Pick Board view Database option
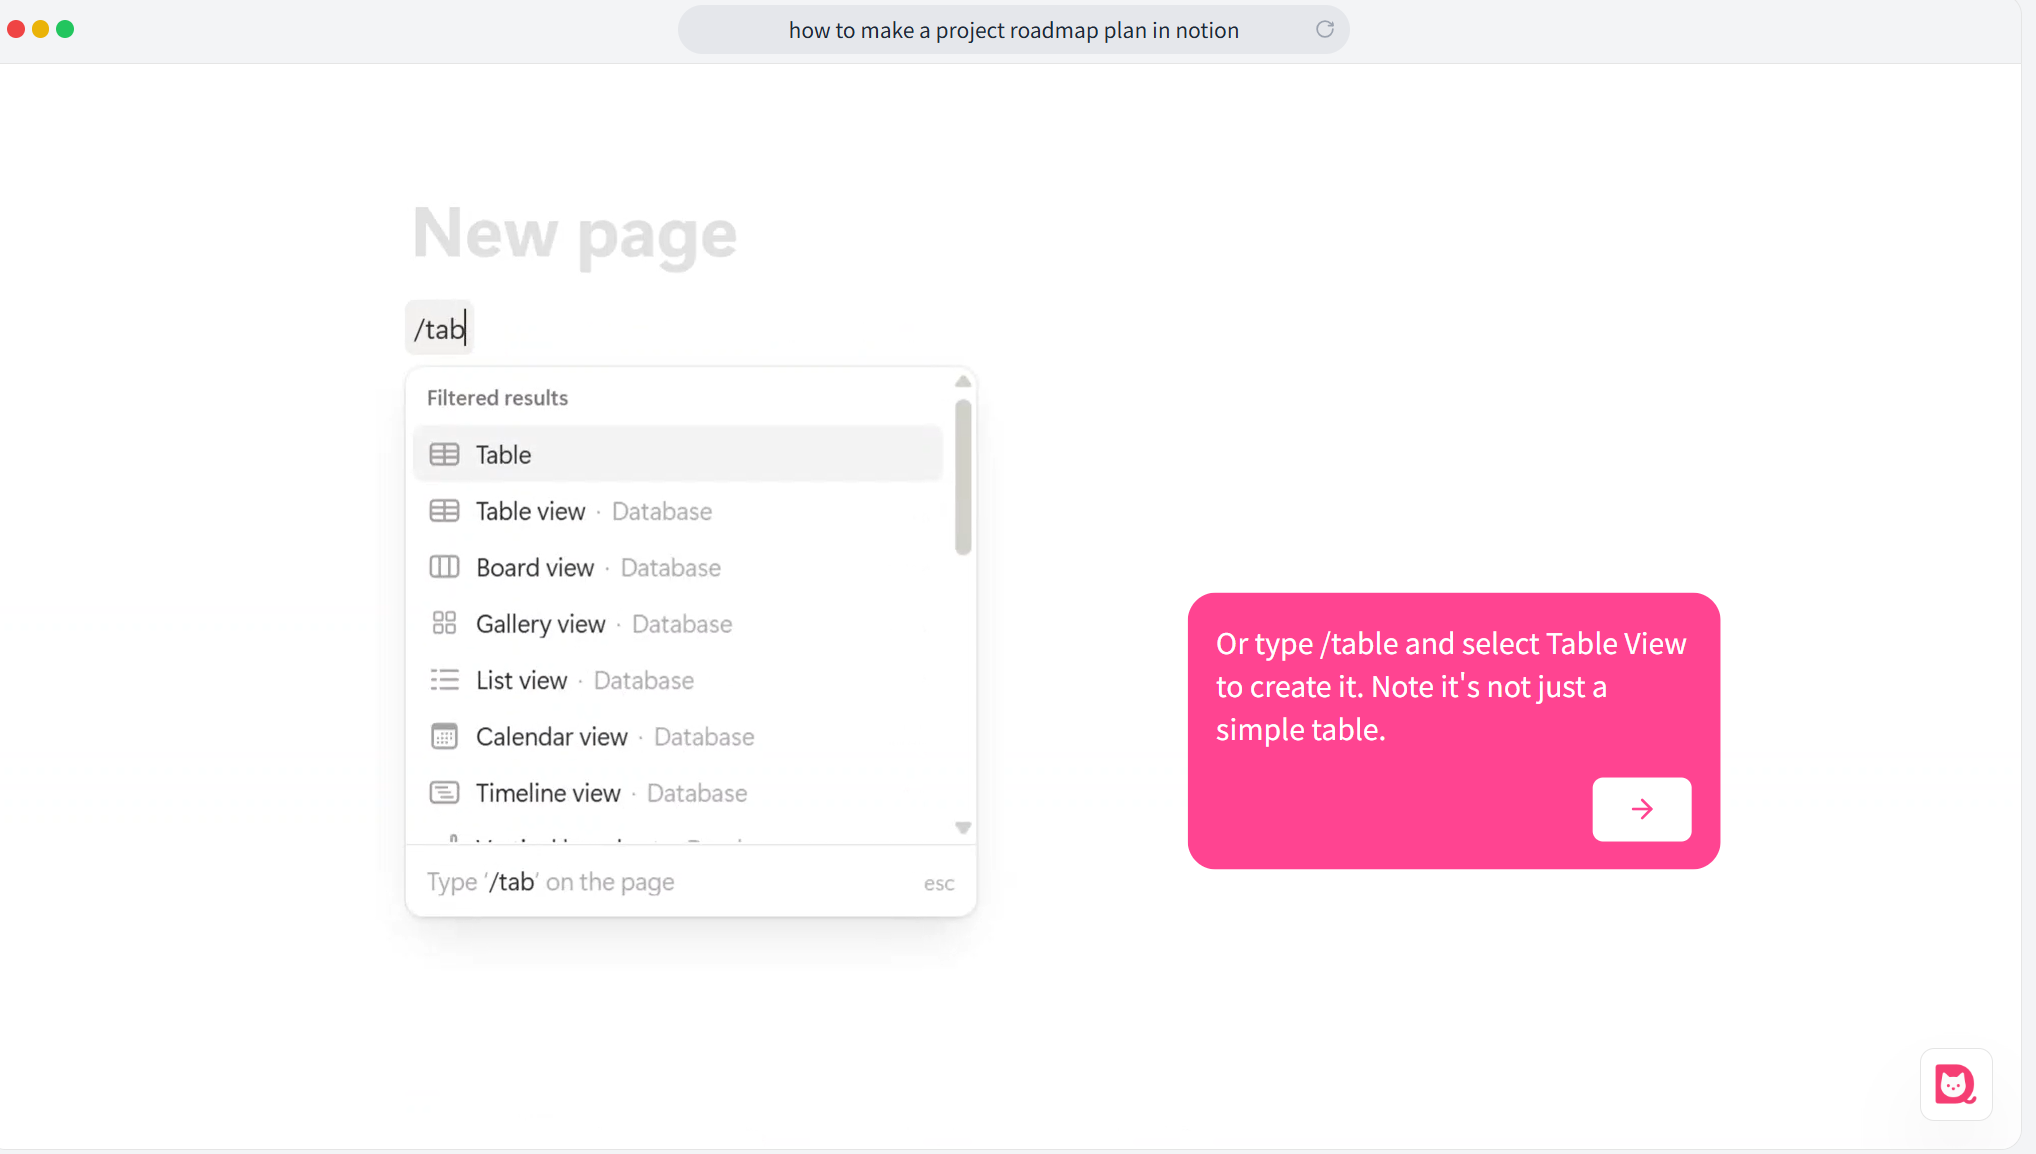 click(x=677, y=567)
